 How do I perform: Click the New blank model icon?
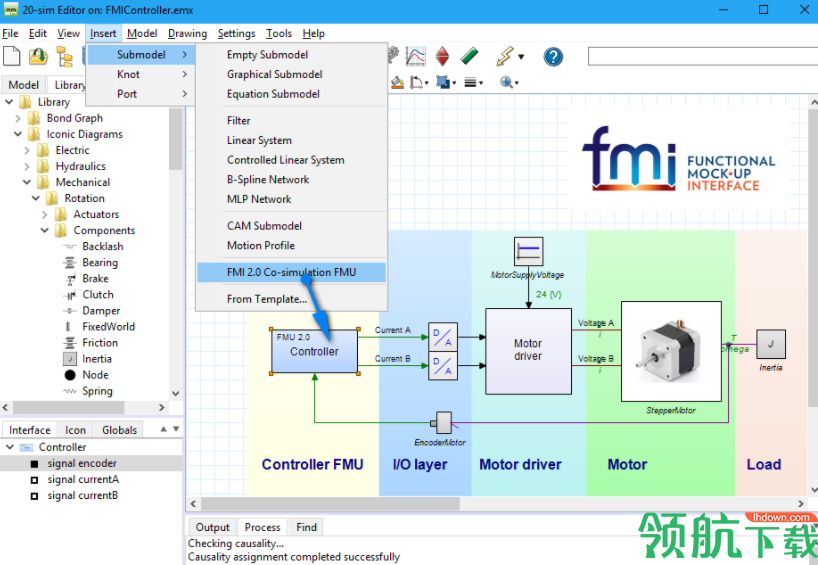11,56
